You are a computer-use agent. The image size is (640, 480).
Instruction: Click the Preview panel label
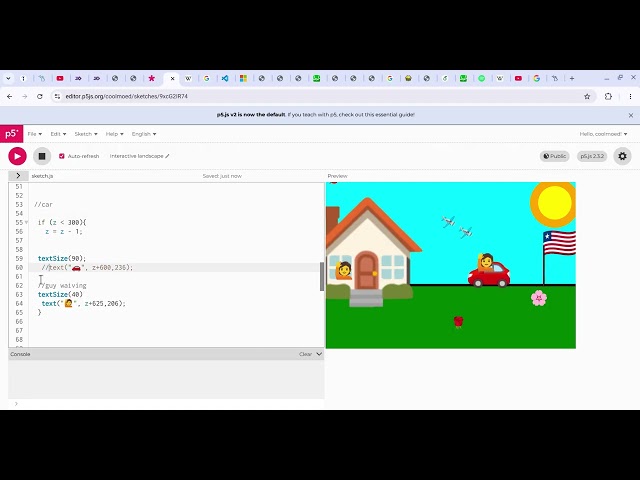tap(338, 176)
